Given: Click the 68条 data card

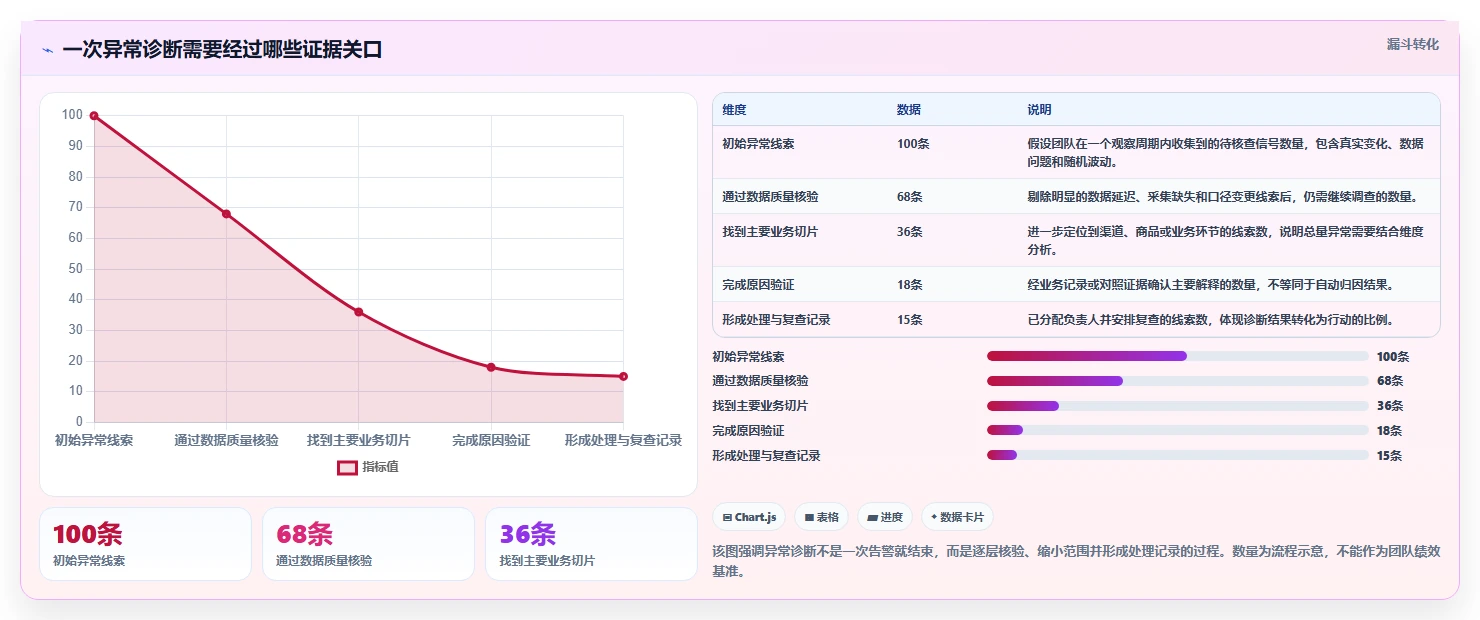Looking at the screenshot, I should 368,544.
